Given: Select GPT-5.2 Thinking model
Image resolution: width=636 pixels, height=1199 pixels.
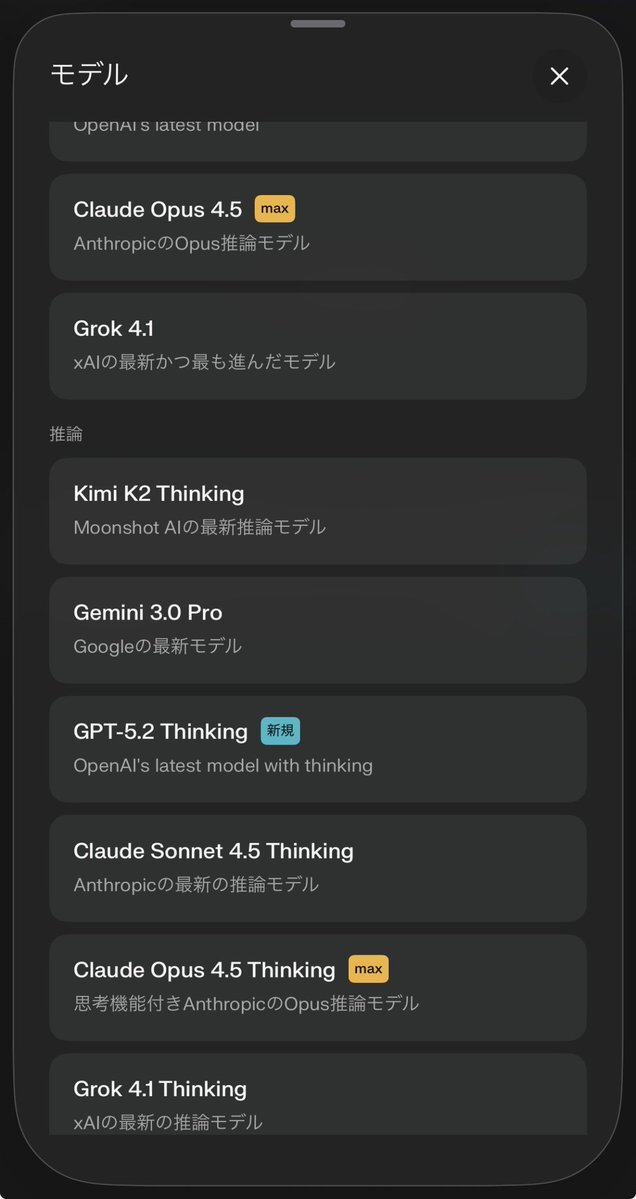Looking at the screenshot, I should 317,748.
